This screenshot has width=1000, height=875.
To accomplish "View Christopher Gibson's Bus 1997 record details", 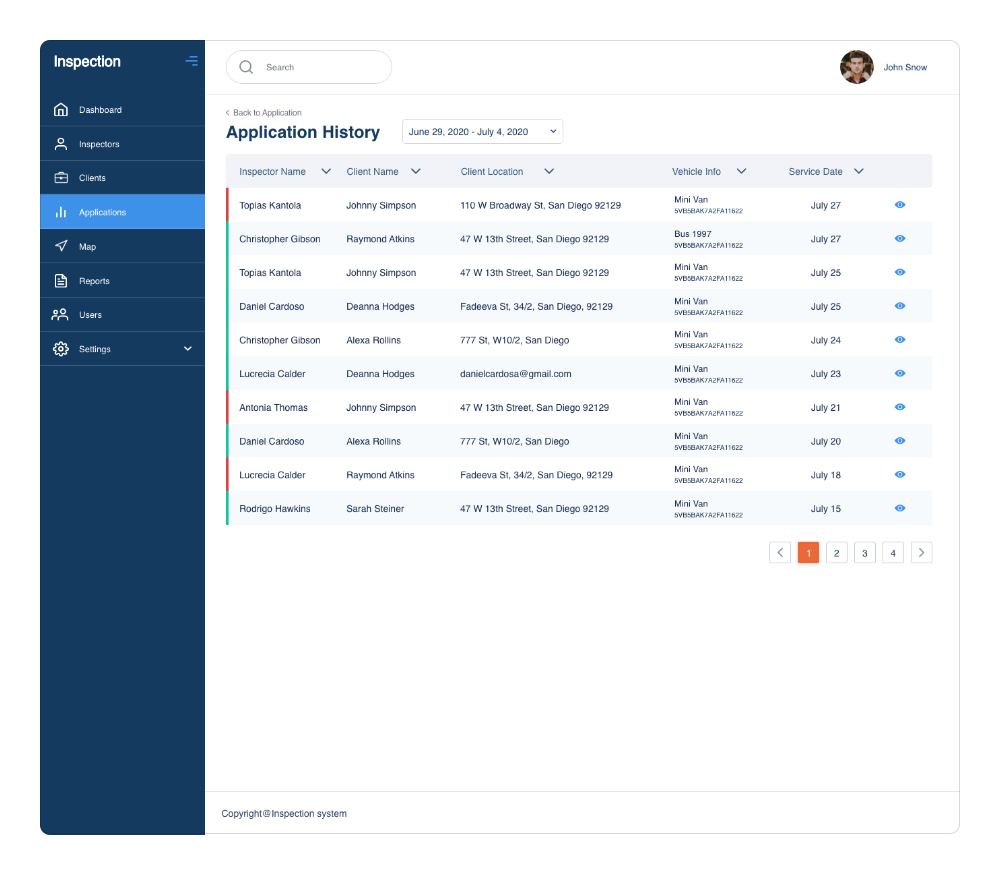I will tap(899, 238).
